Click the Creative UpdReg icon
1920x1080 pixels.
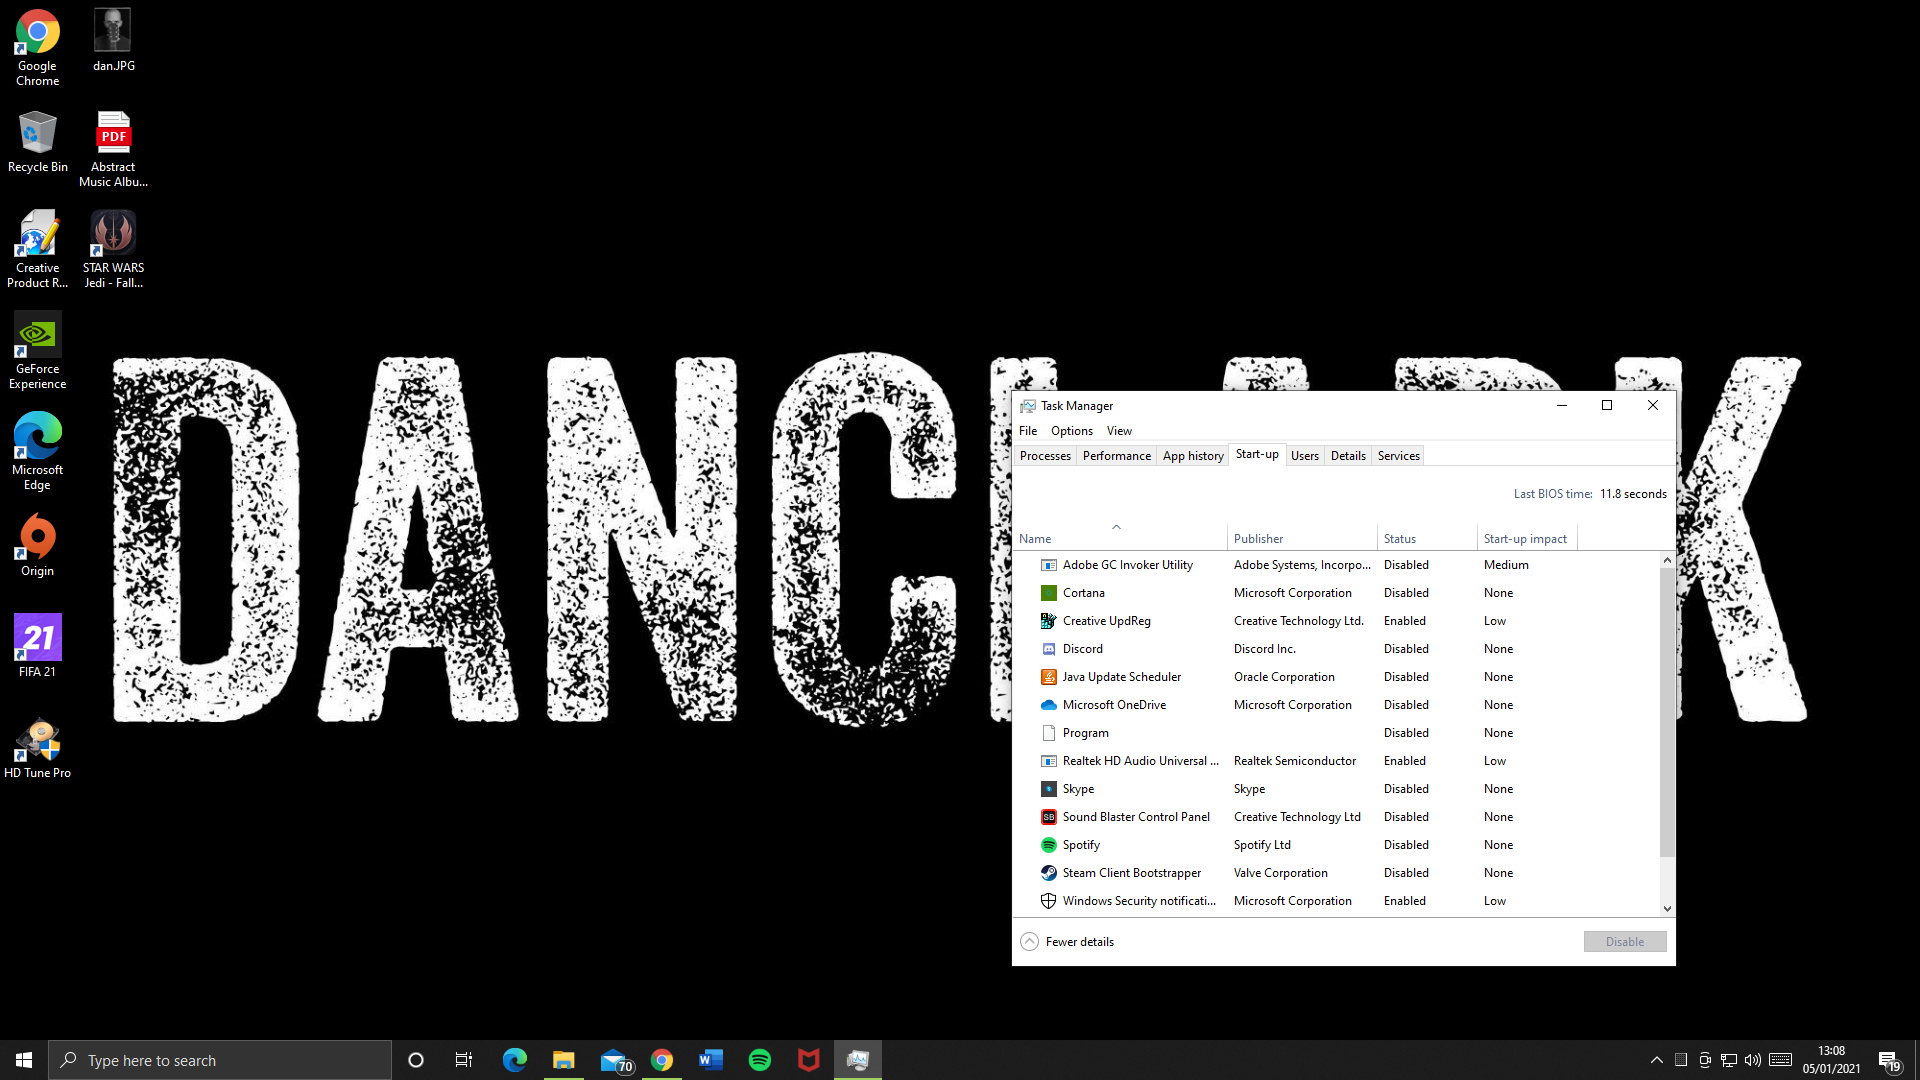click(1048, 621)
